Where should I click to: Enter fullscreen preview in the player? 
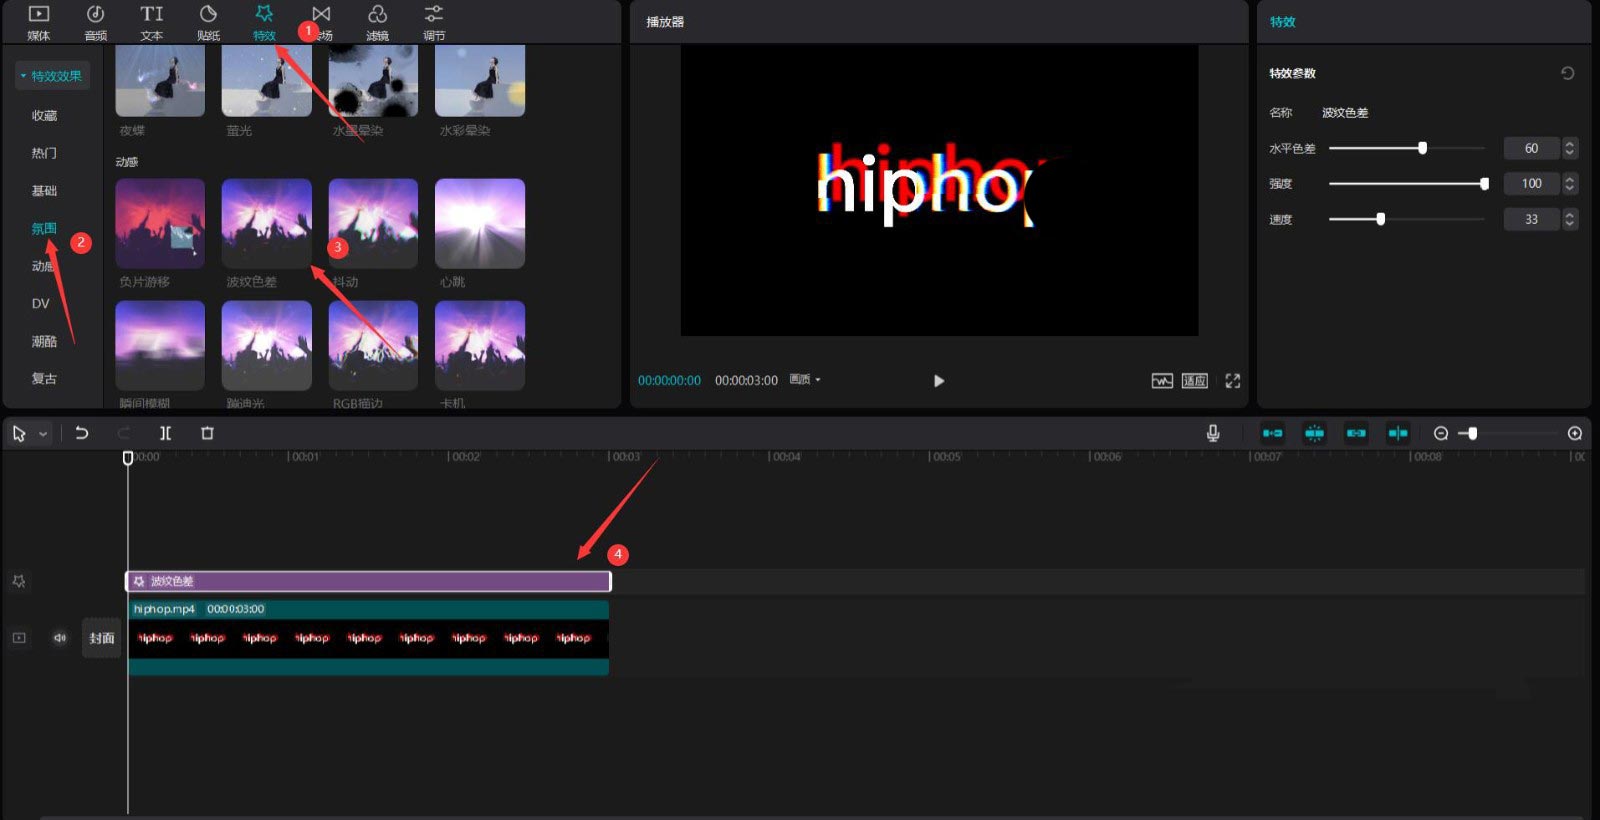[1232, 381]
